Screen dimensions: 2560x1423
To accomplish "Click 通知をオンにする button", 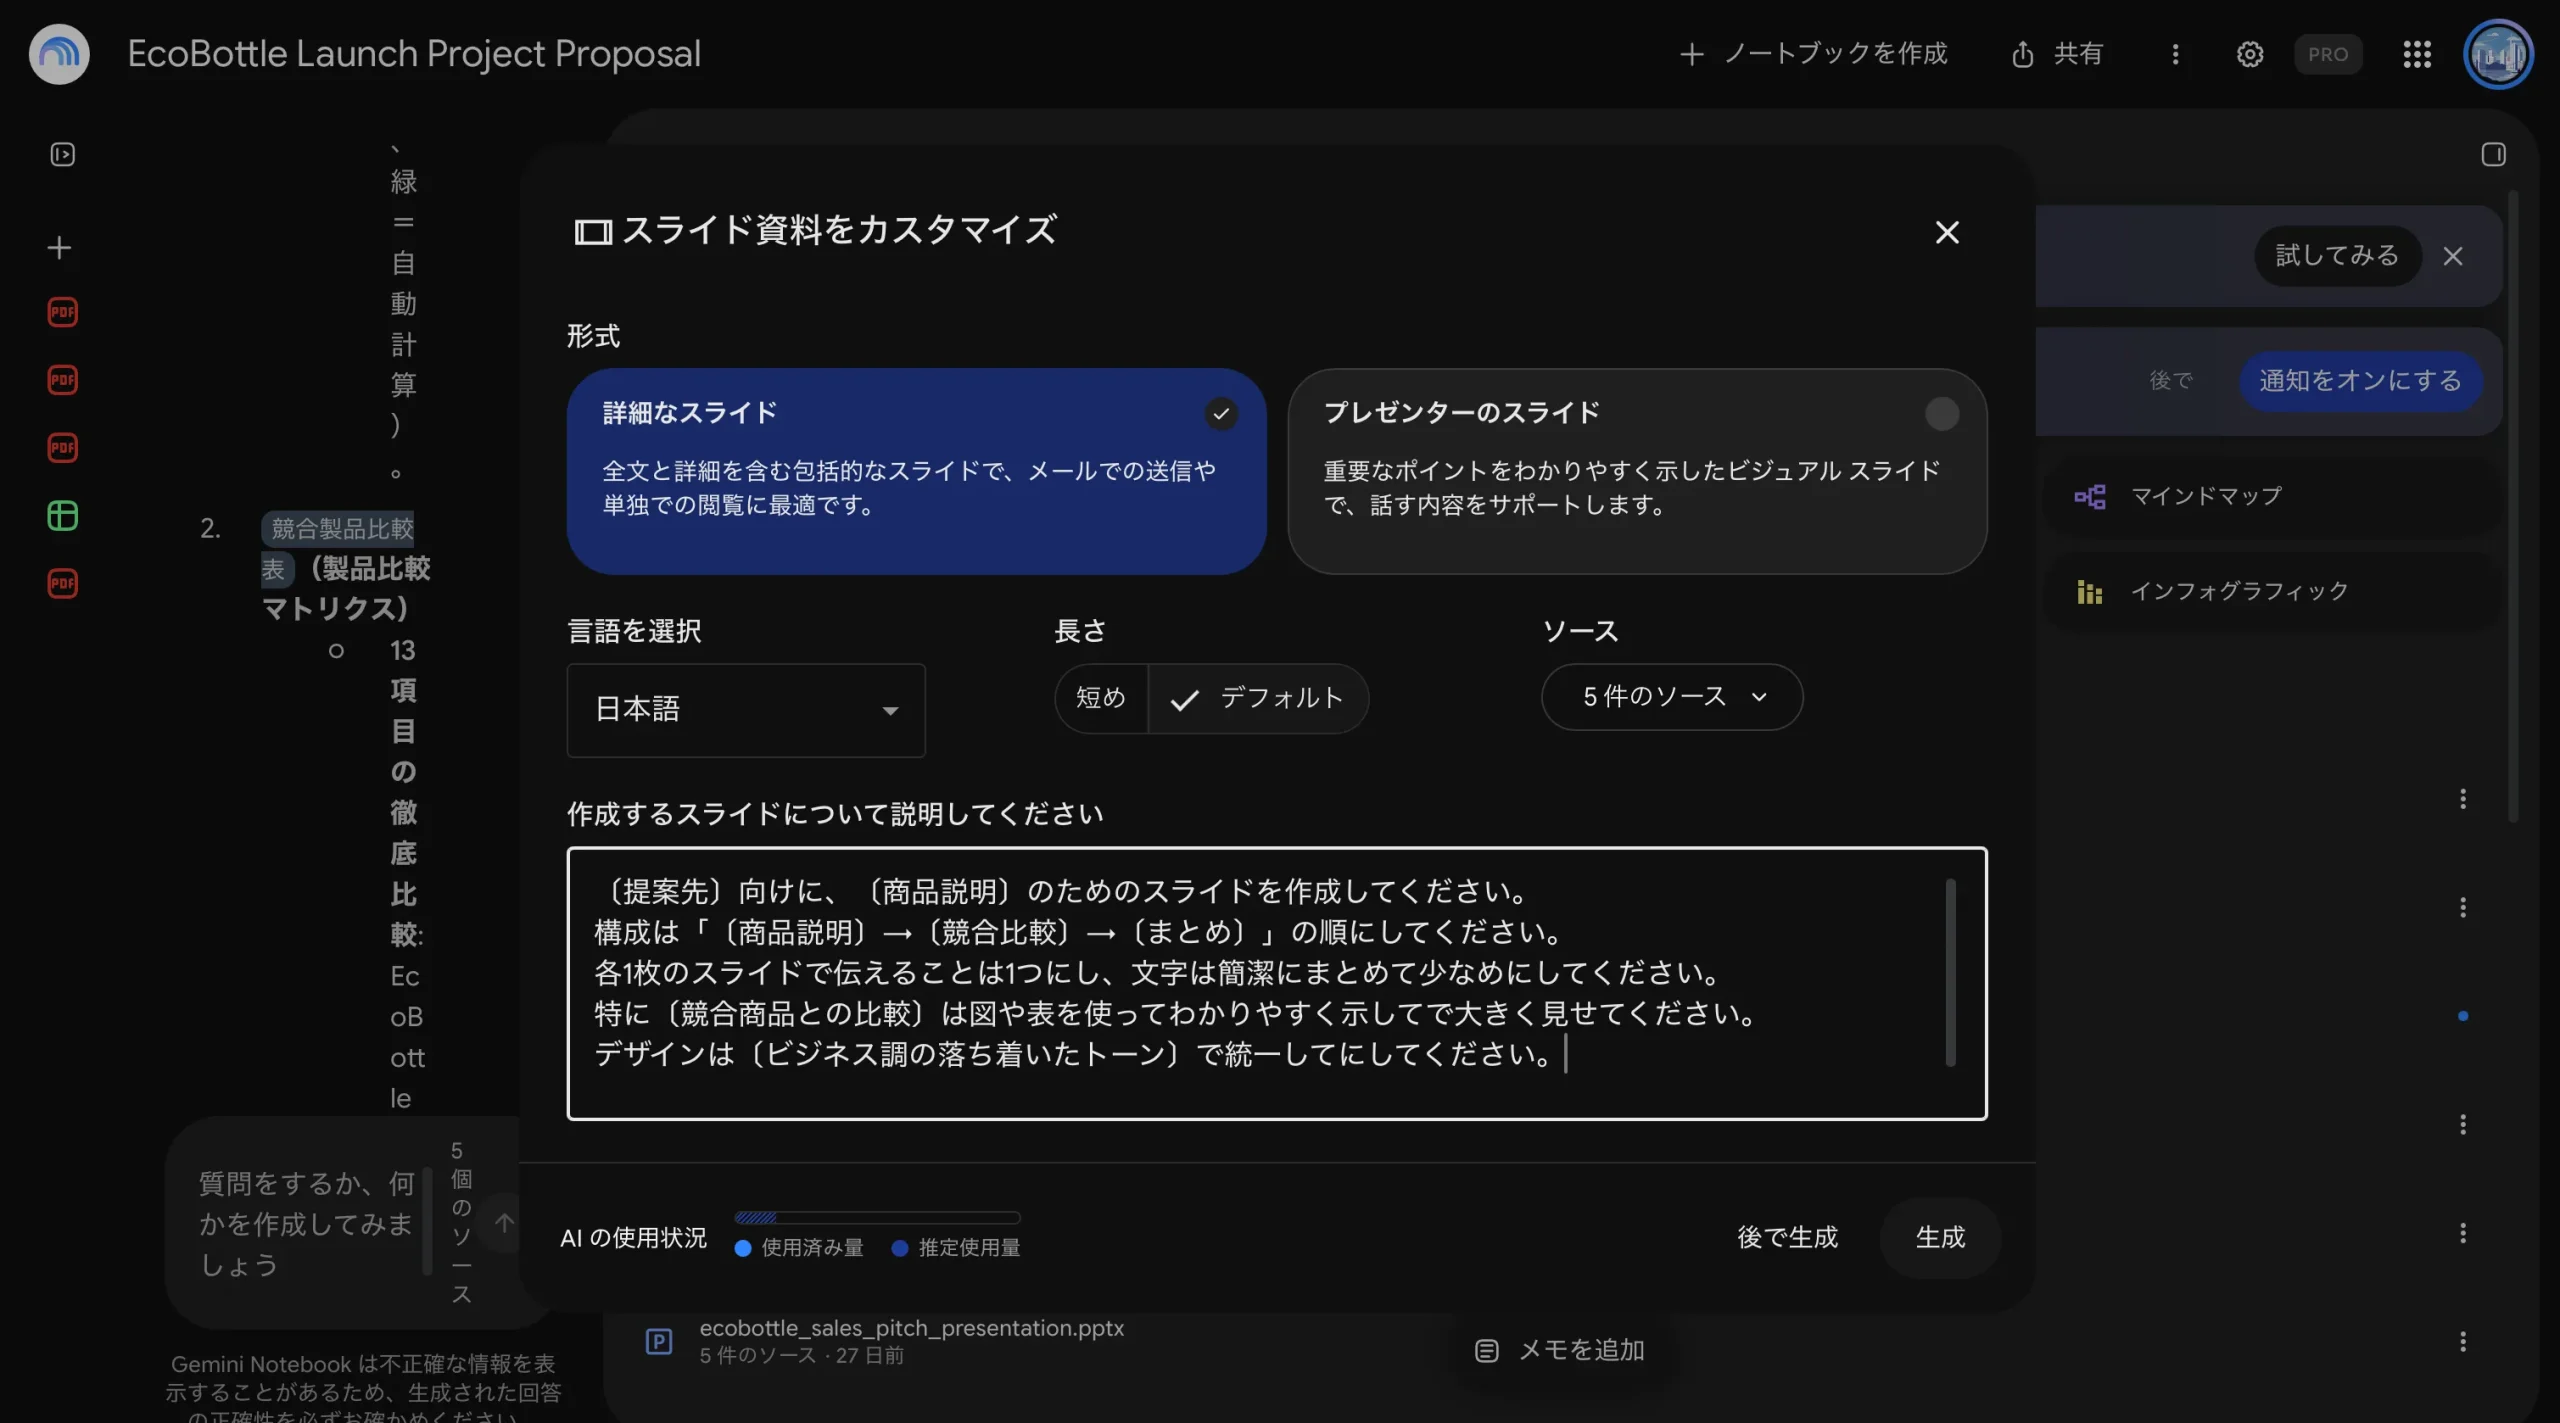I will click(2360, 381).
